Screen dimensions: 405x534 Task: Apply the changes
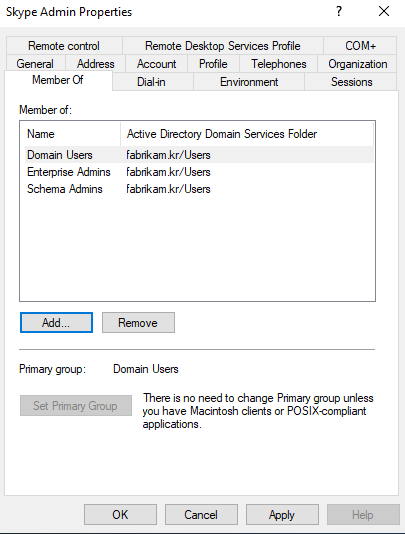282,515
